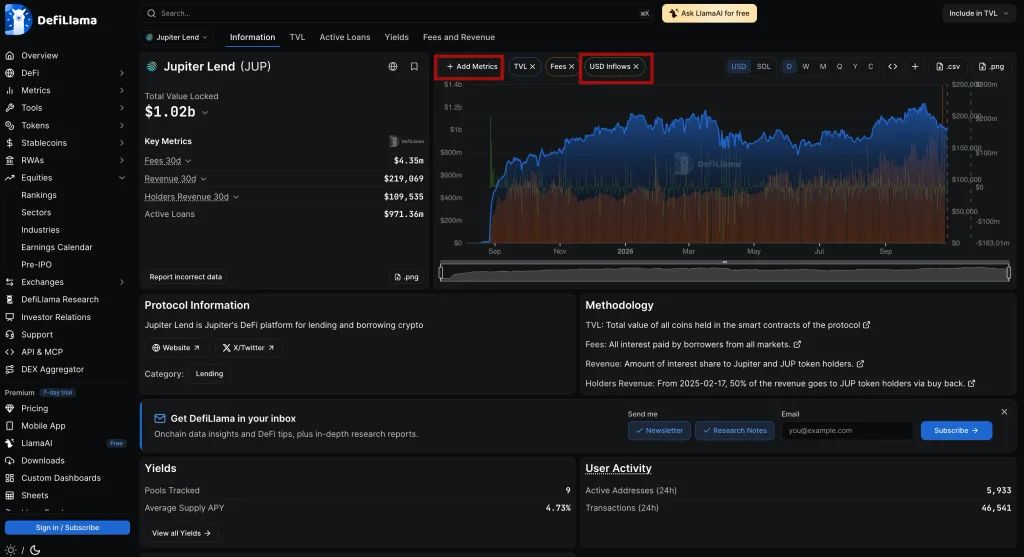Click the DefiLlama Research icon

point(10,300)
